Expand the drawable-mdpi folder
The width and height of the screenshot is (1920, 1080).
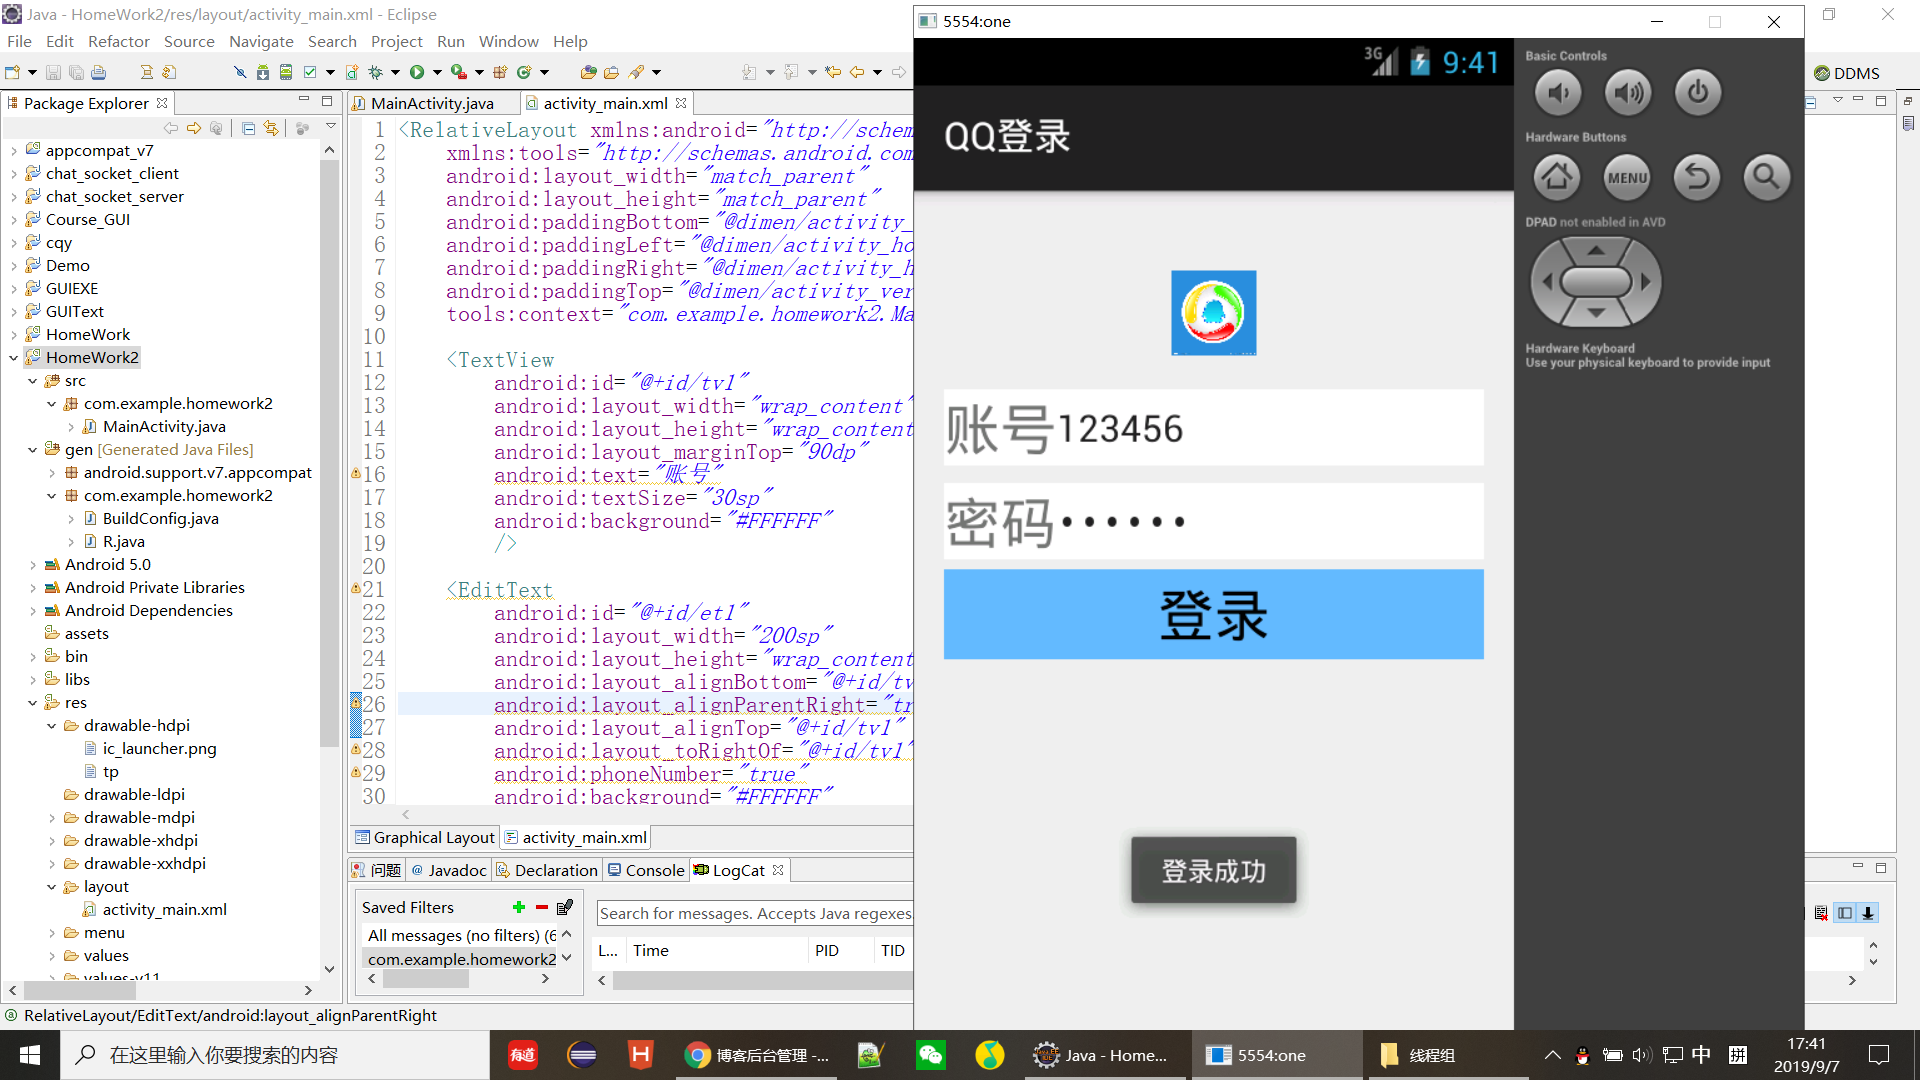tap(52, 818)
